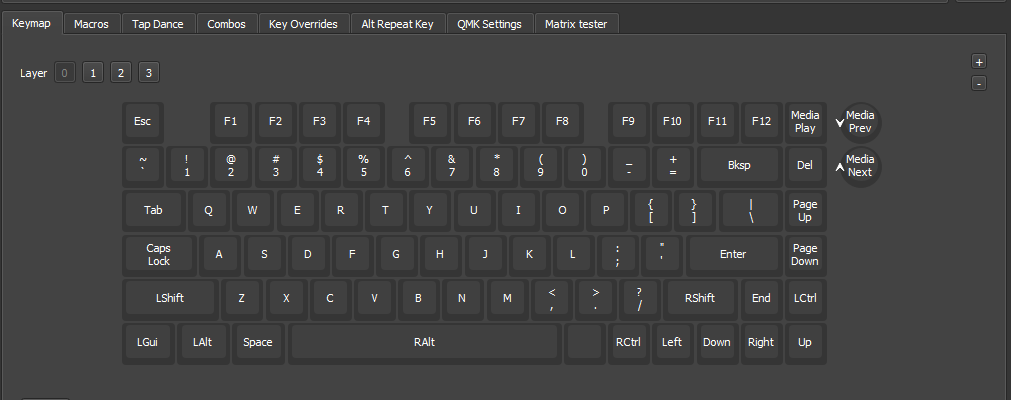The width and height of the screenshot is (1011, 400).
Task: Switch to the Combos tab
Action: (x=226, y=24)
